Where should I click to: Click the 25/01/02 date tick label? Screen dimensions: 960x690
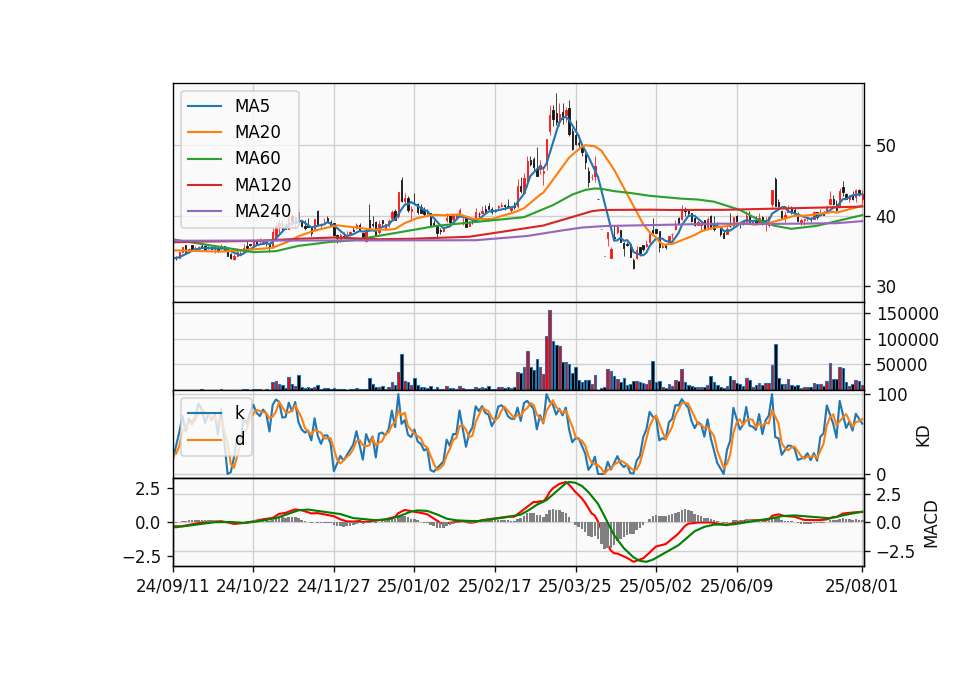pos(414,586)
